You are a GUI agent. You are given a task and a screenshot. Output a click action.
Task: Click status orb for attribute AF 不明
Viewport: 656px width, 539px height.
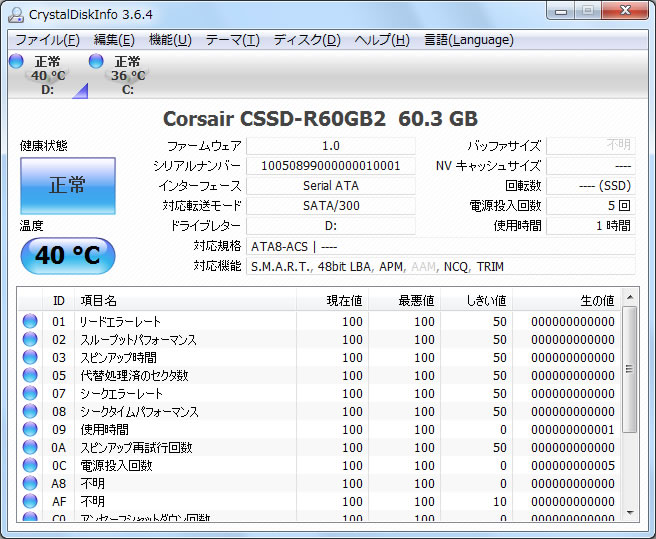tap(30, 501)
